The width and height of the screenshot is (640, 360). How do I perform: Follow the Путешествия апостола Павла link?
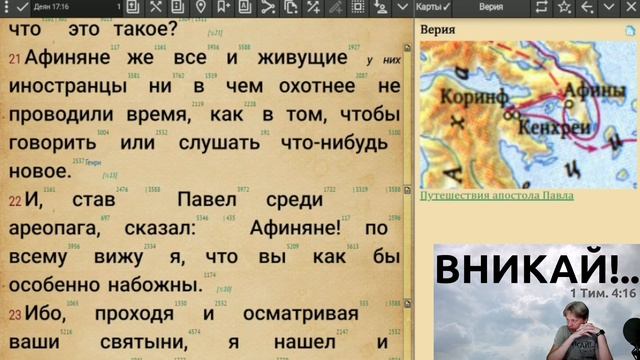(x=497, y=196)
